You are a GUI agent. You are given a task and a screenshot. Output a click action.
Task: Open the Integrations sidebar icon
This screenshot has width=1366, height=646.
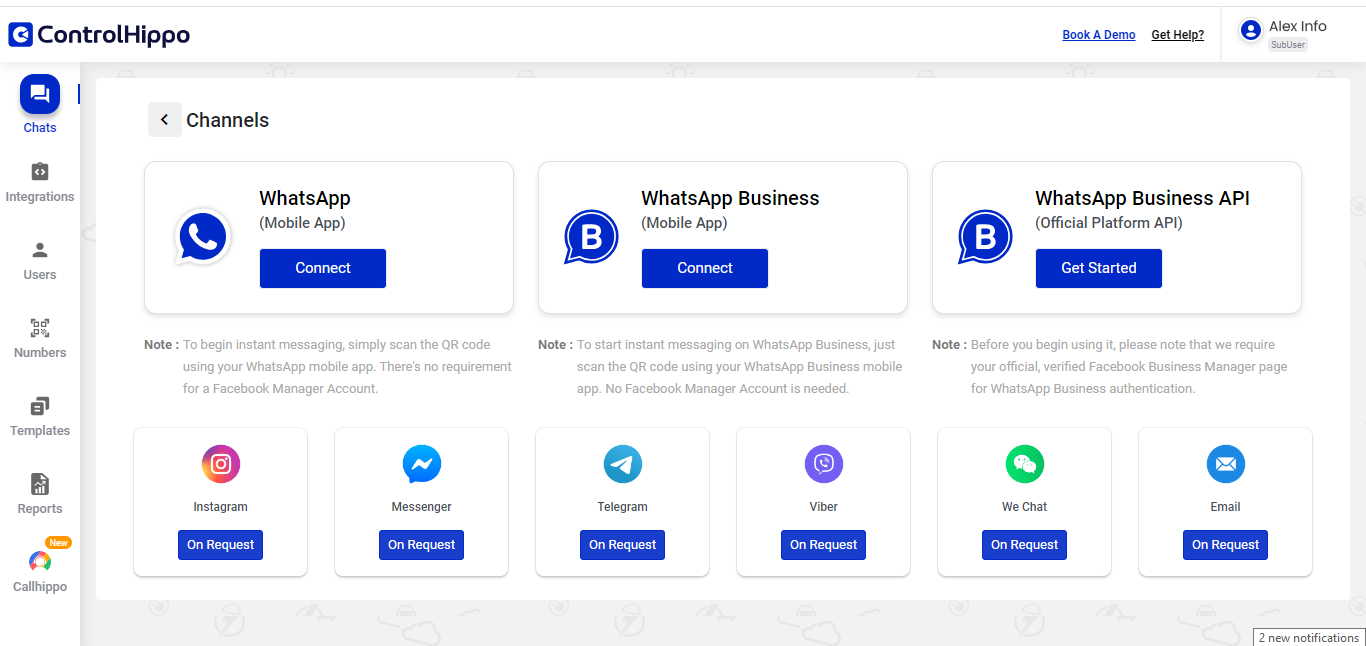coord(40,172)
